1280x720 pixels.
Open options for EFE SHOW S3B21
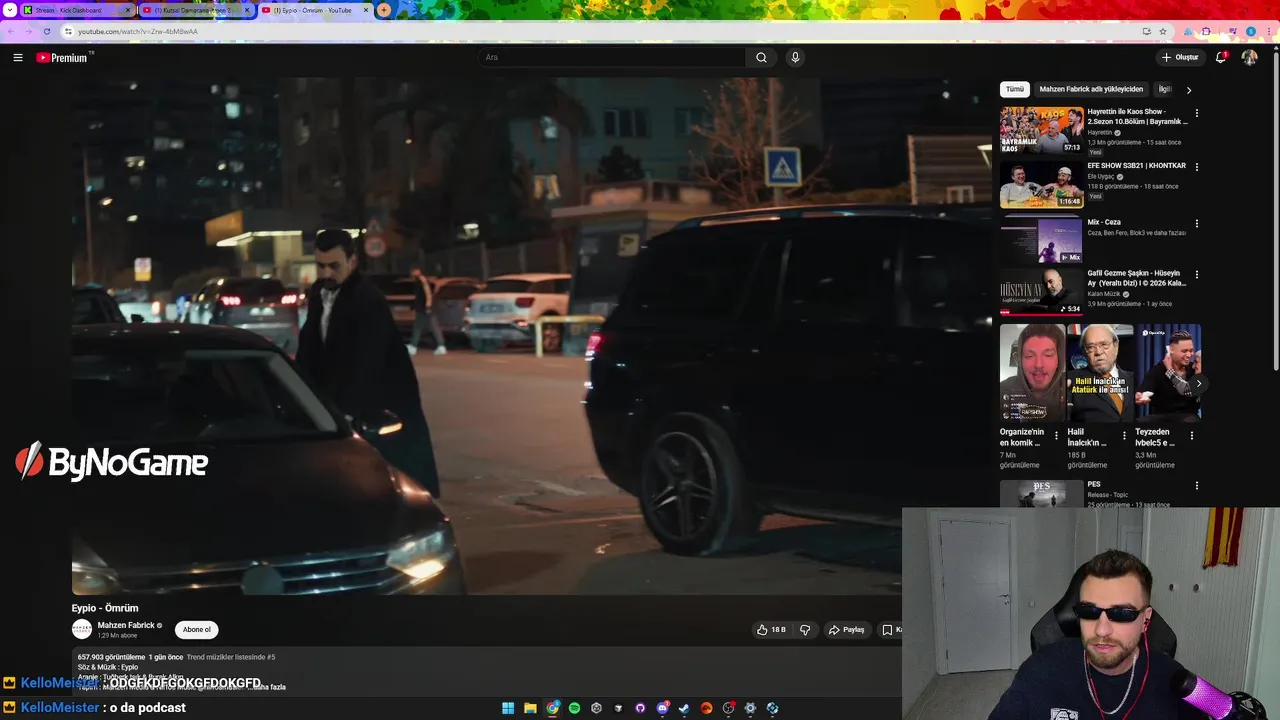(x=1196, y=167)
